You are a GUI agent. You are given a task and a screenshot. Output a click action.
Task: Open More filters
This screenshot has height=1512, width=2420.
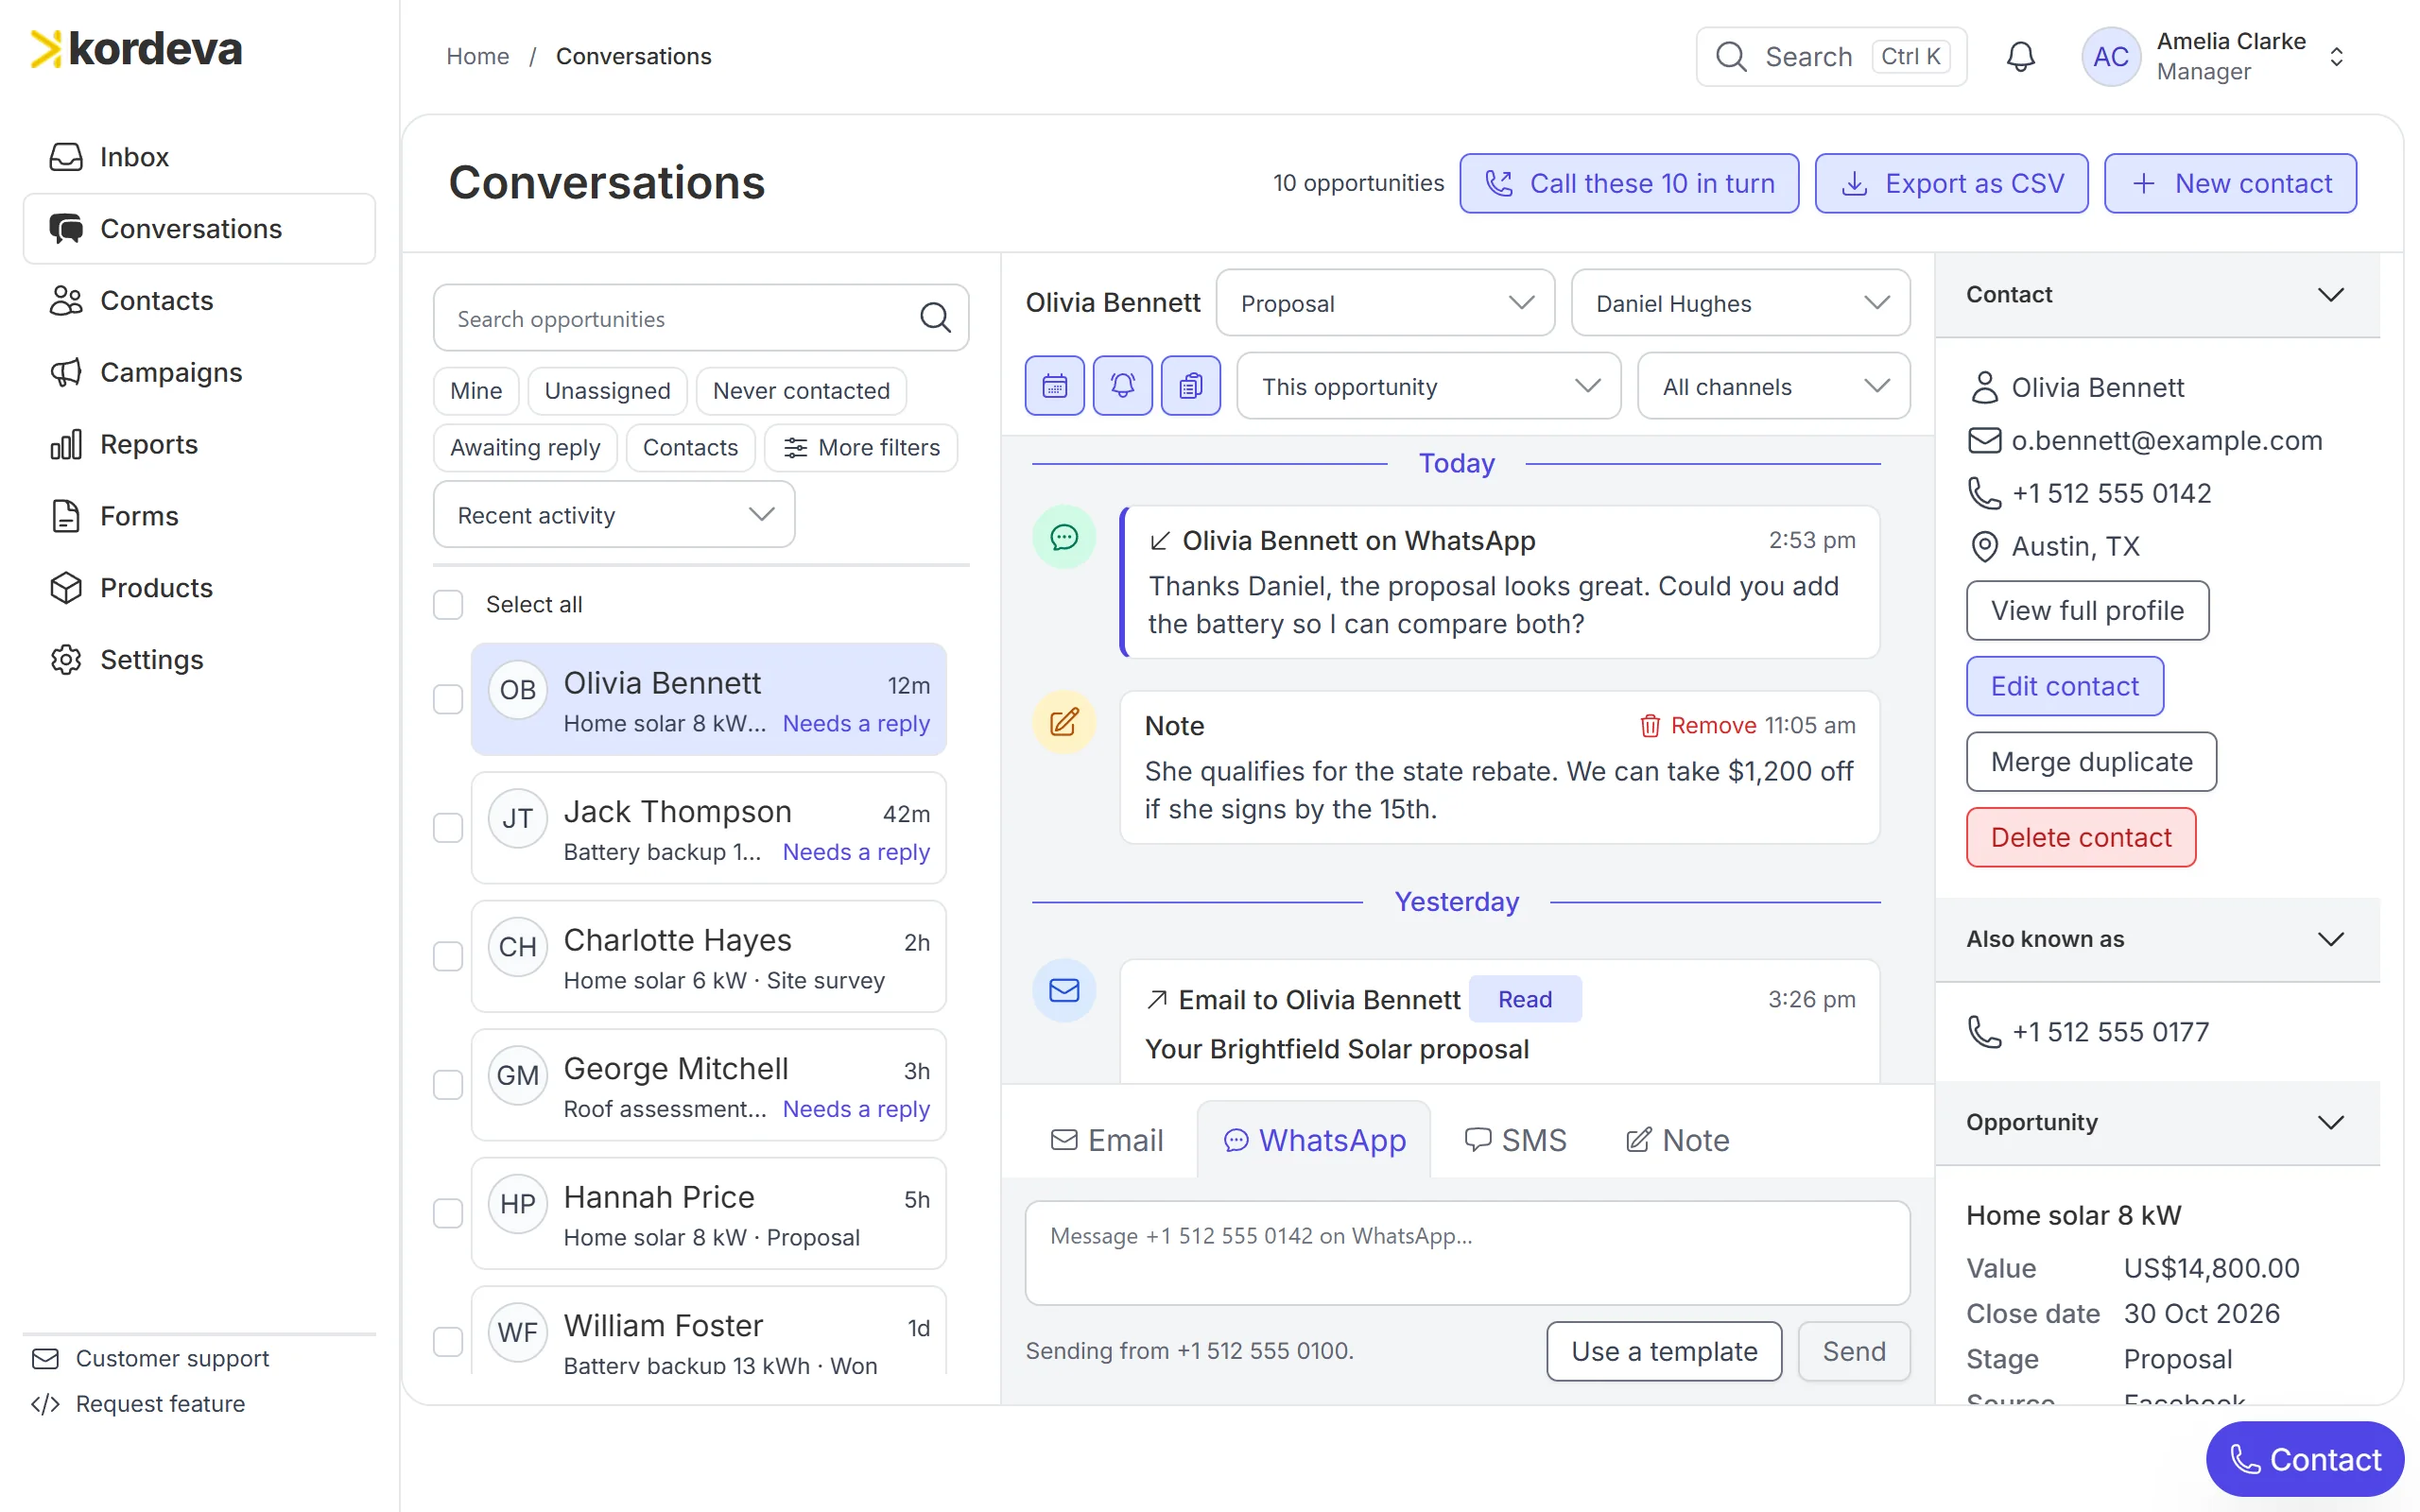(861, 447)
